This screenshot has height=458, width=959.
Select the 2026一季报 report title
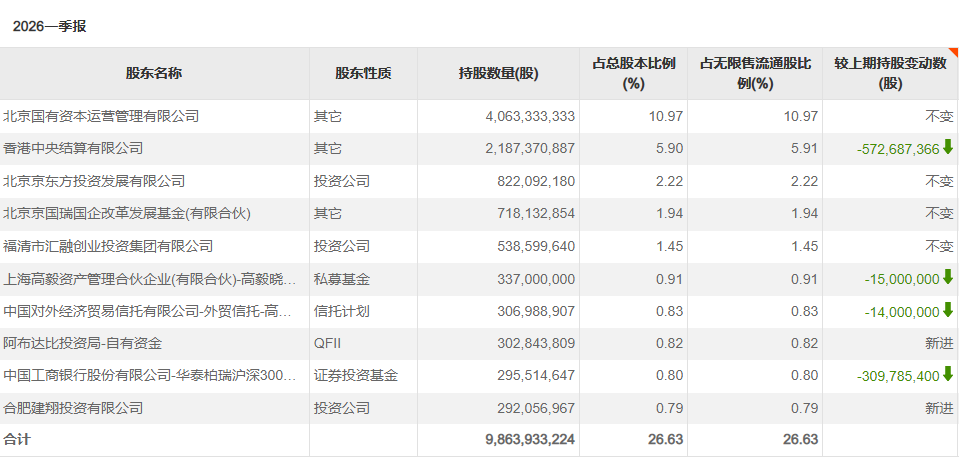[50, 26]
